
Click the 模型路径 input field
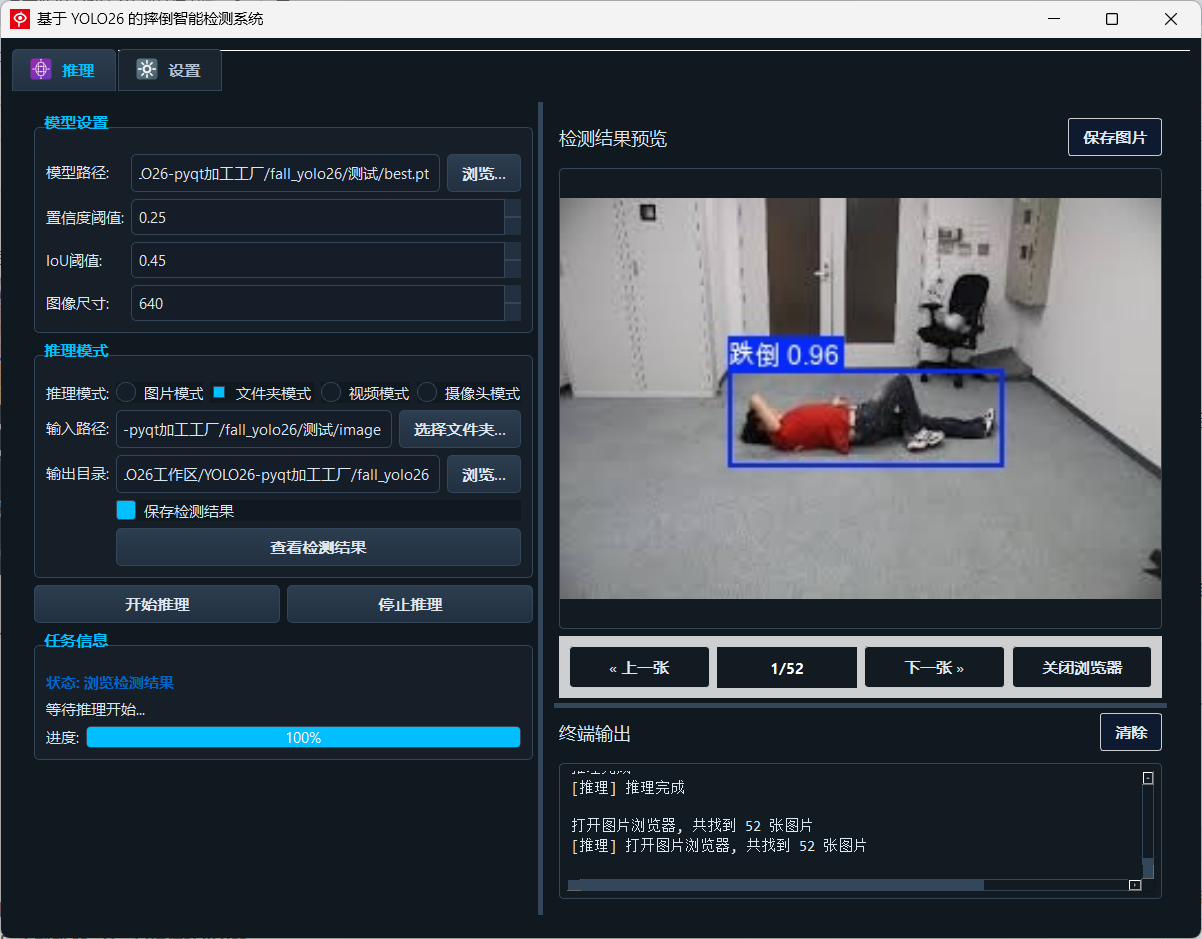click(x=285, y=173)
